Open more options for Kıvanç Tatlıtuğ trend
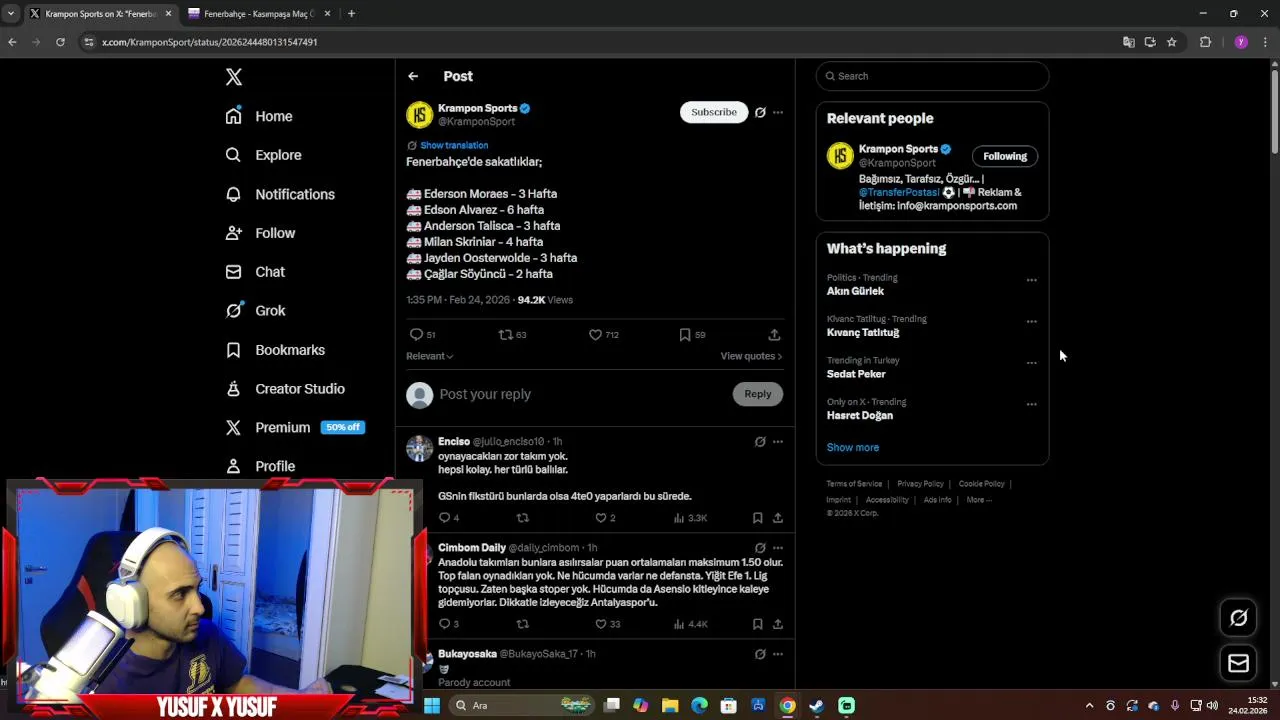1280x720 pixels. (1032, 322)
